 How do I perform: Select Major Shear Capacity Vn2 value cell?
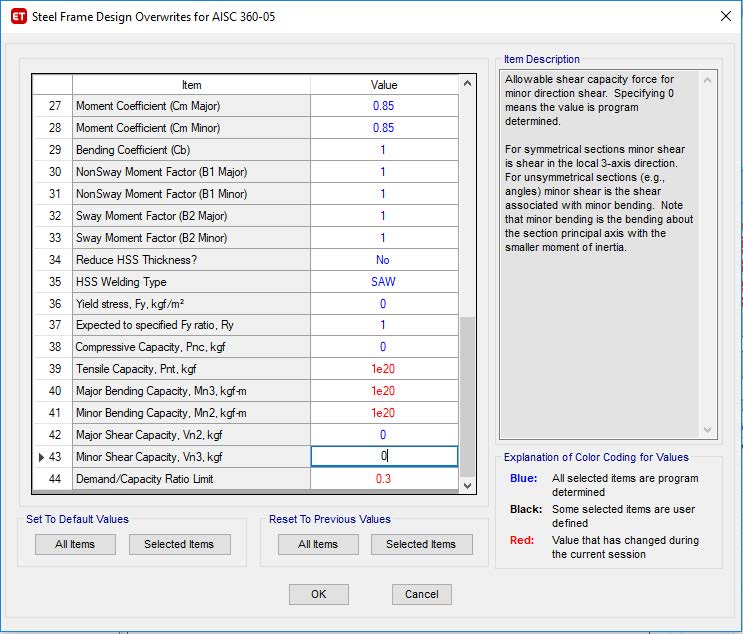384,435
